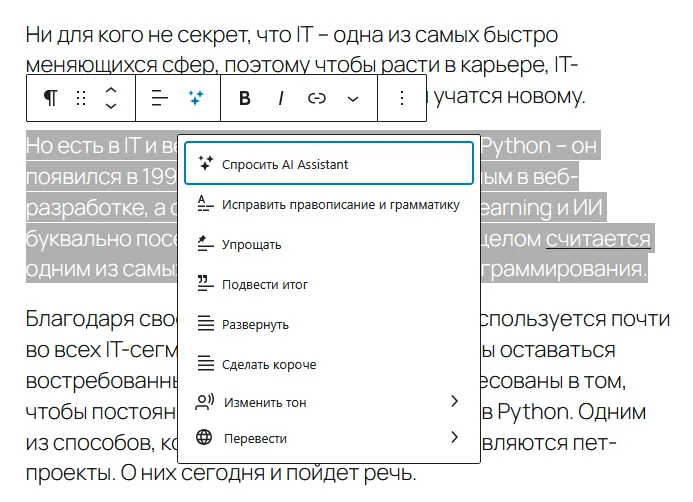Choose Развернуть option

click(329, 324)
